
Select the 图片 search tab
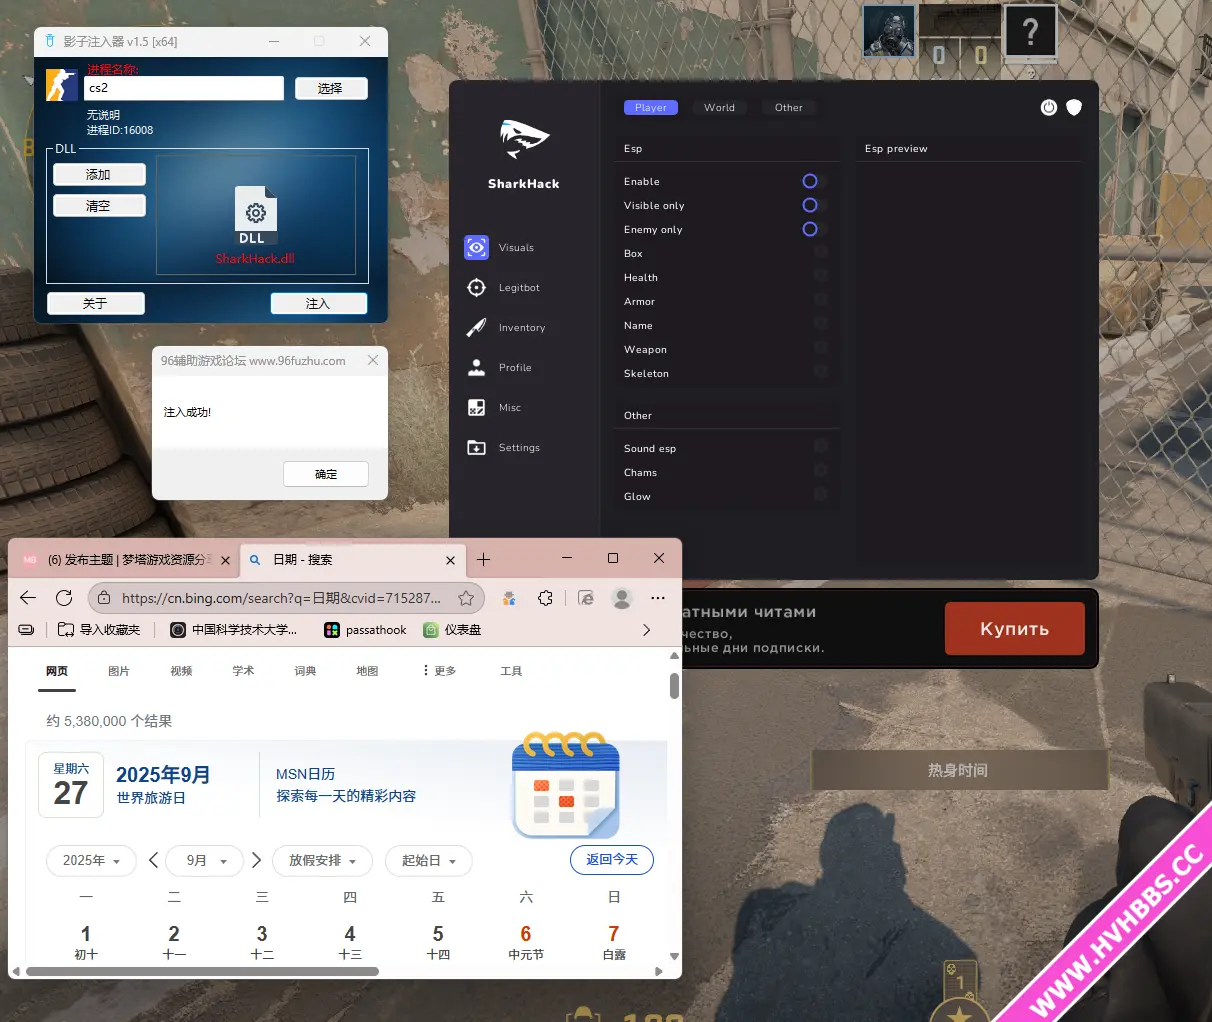tap(119, 671)
